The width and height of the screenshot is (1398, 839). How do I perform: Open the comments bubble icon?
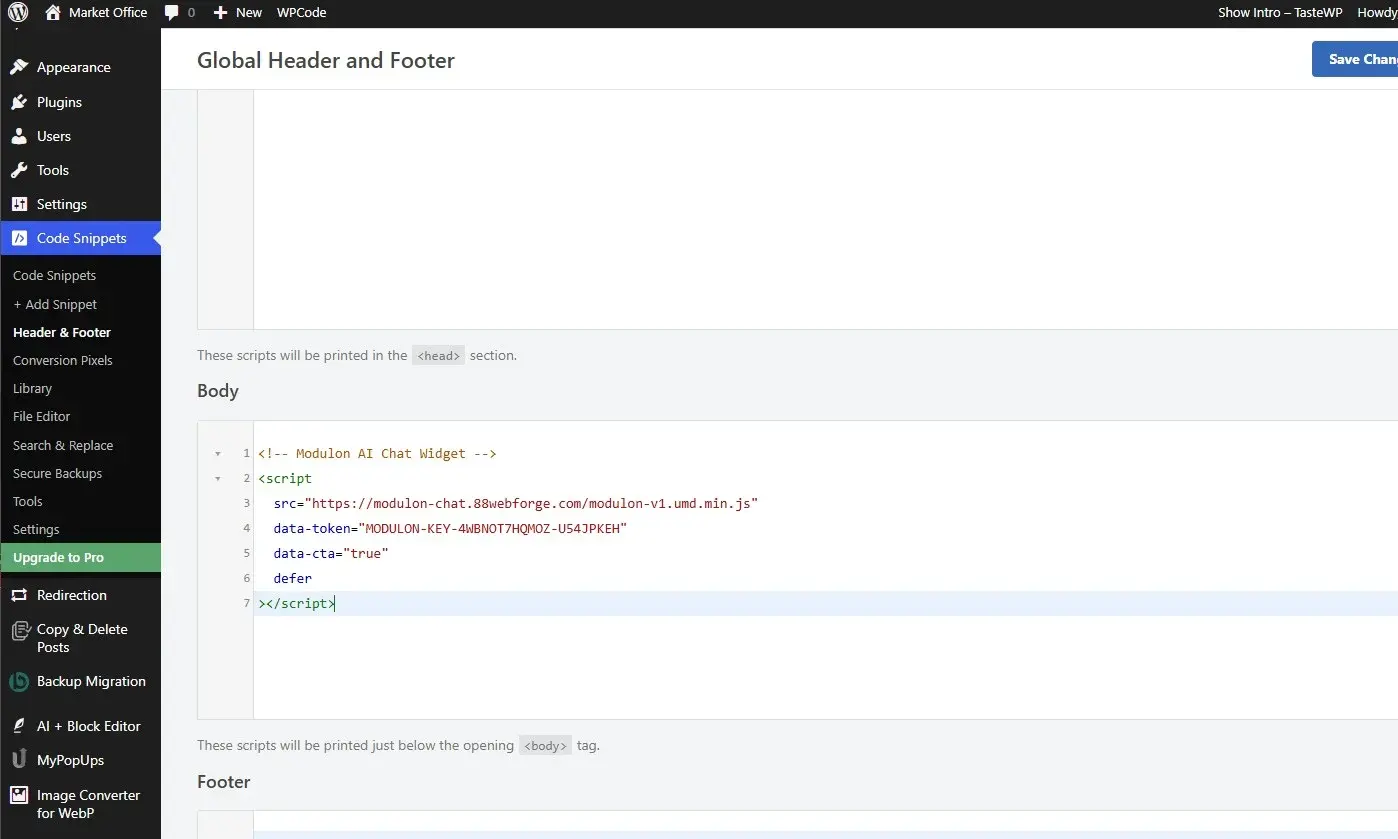(x=172, y=13)
